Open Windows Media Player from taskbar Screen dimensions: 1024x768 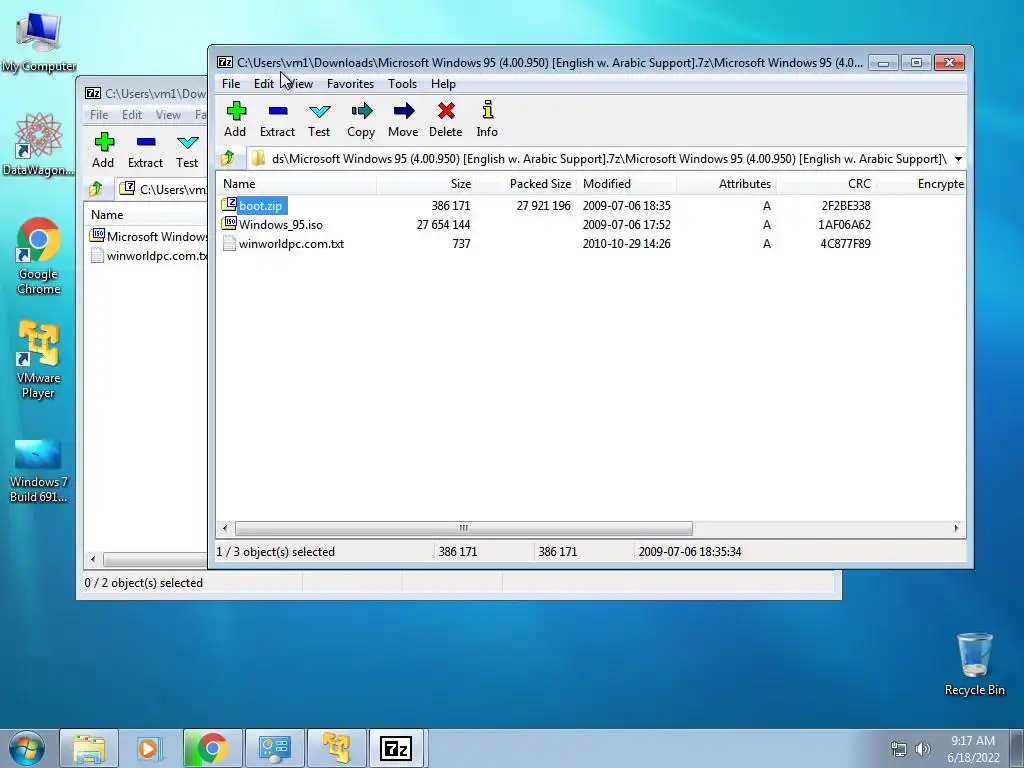coord(149,748)
